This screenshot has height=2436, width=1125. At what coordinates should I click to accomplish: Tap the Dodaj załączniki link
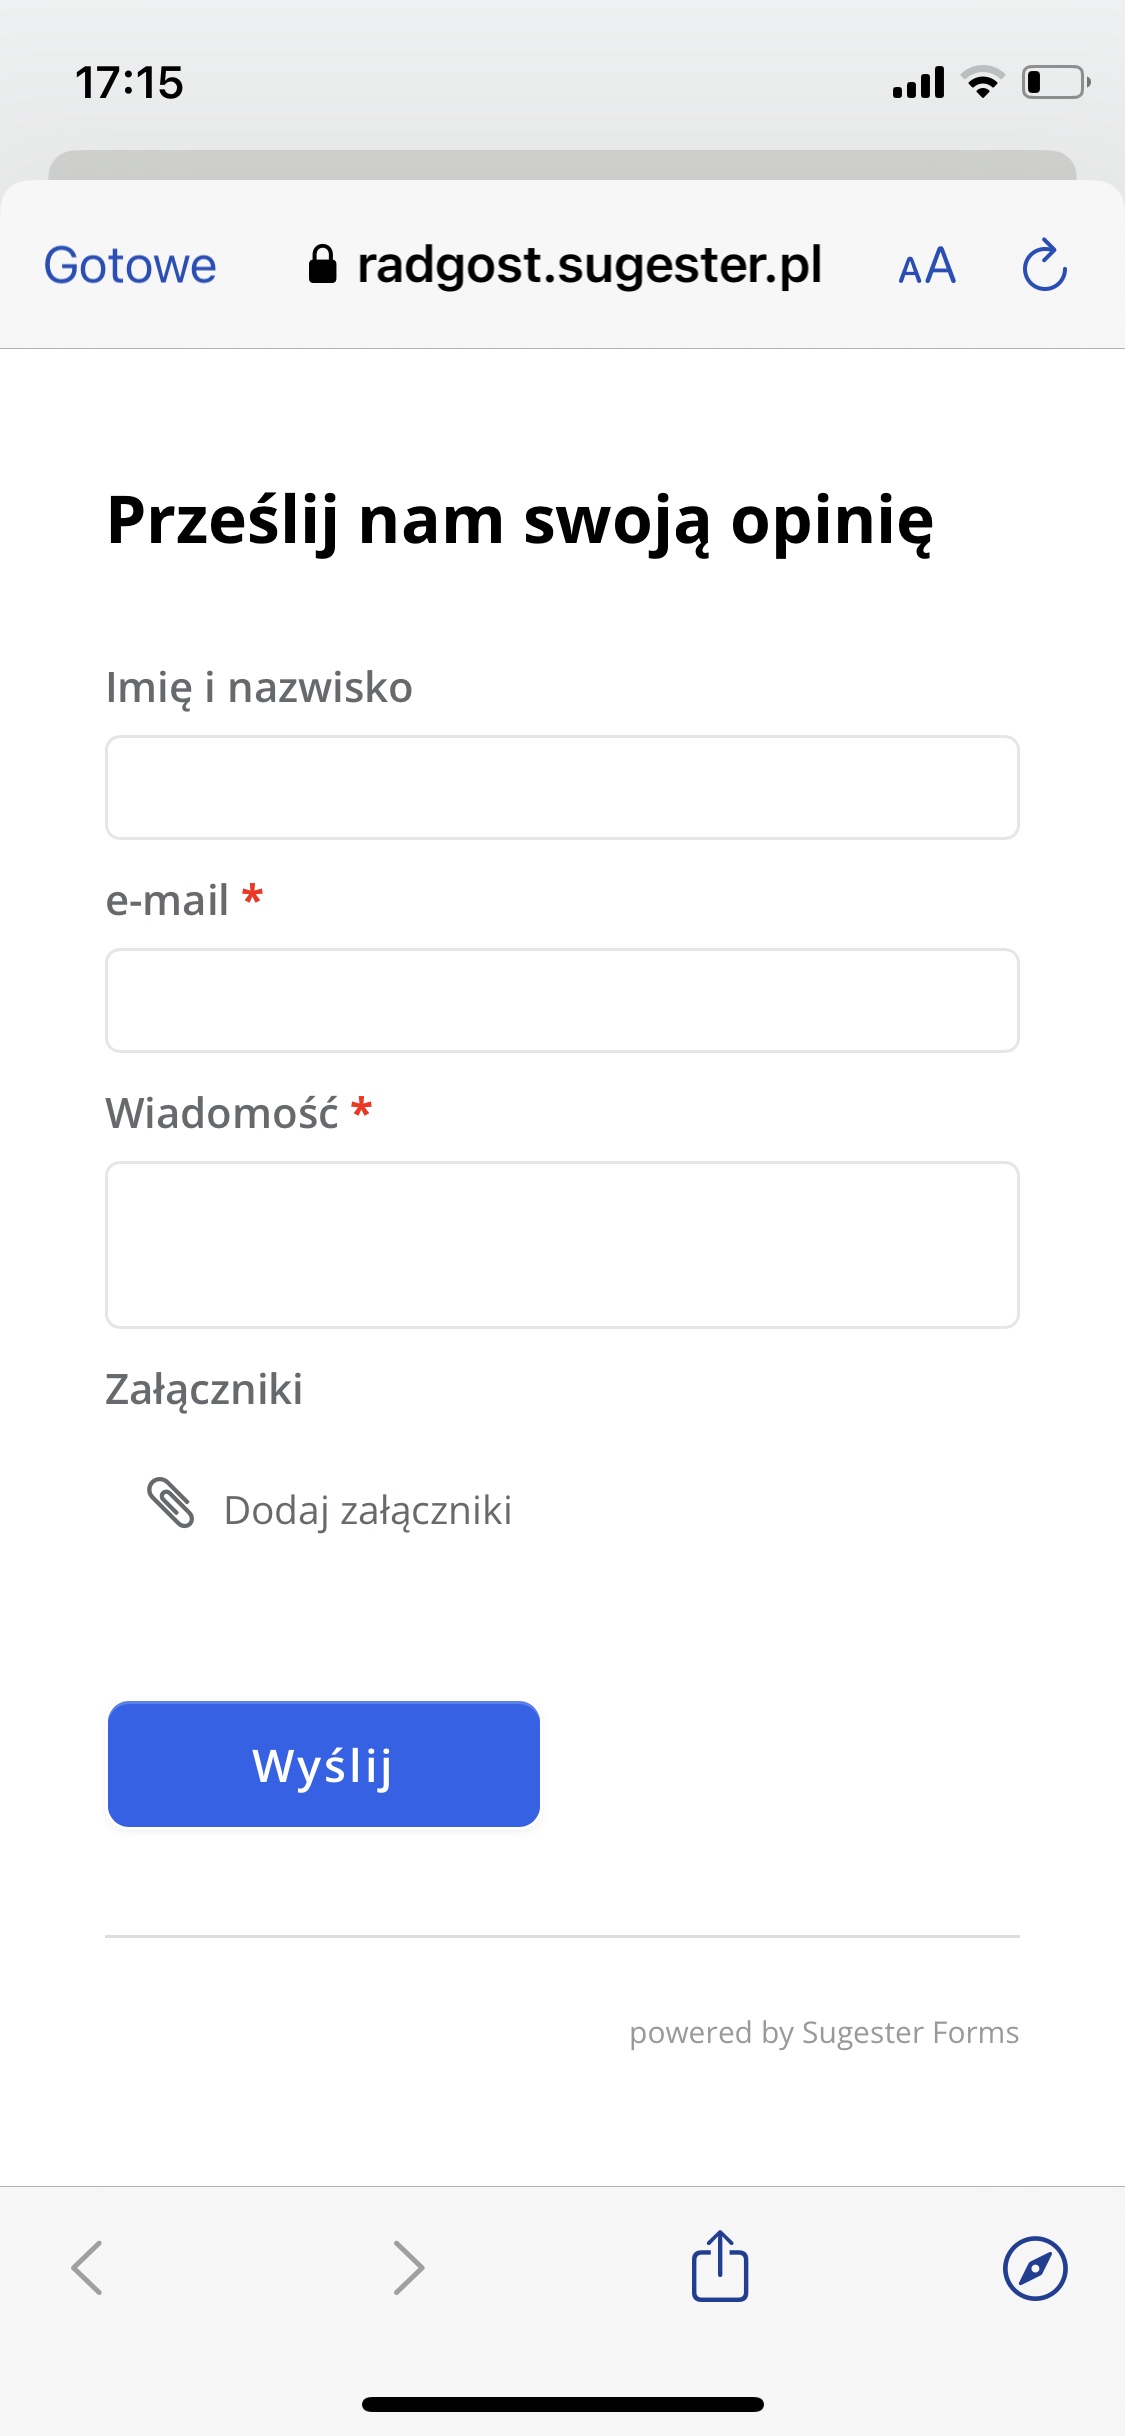click(367, 1510)
